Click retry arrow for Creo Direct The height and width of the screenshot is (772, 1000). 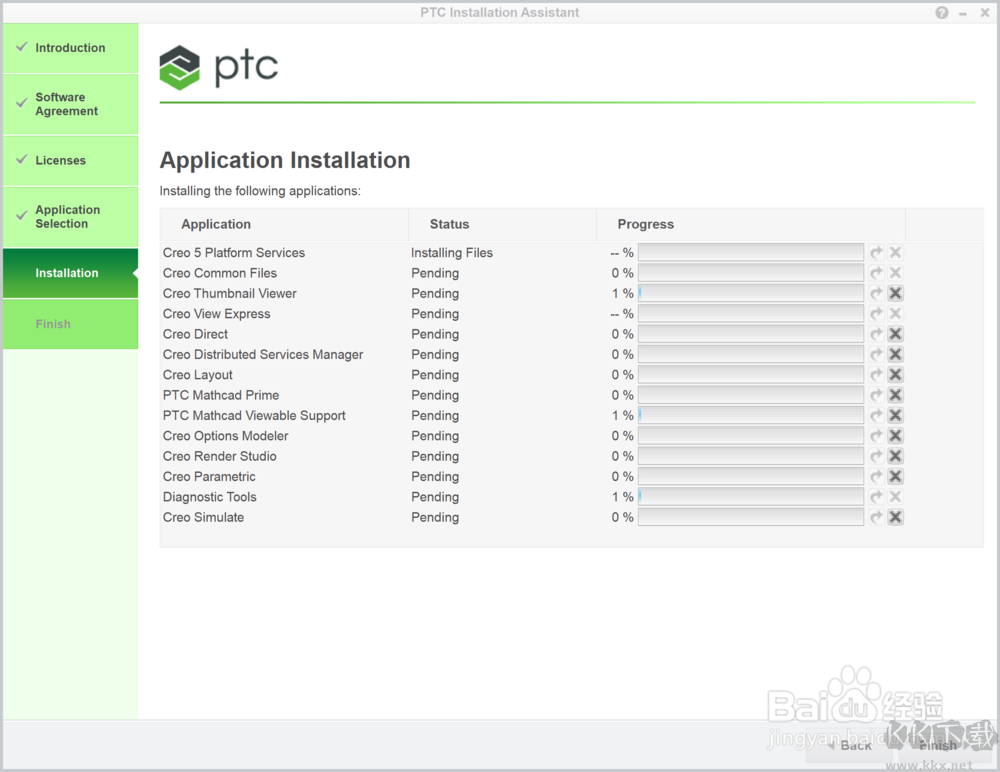(x=876, y=334)
